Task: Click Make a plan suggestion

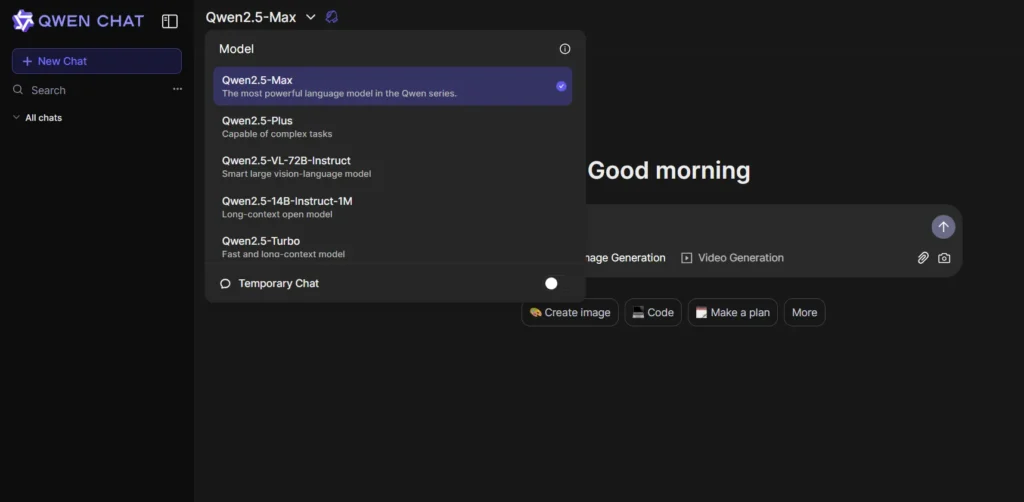Action: [x=733, y=312]
